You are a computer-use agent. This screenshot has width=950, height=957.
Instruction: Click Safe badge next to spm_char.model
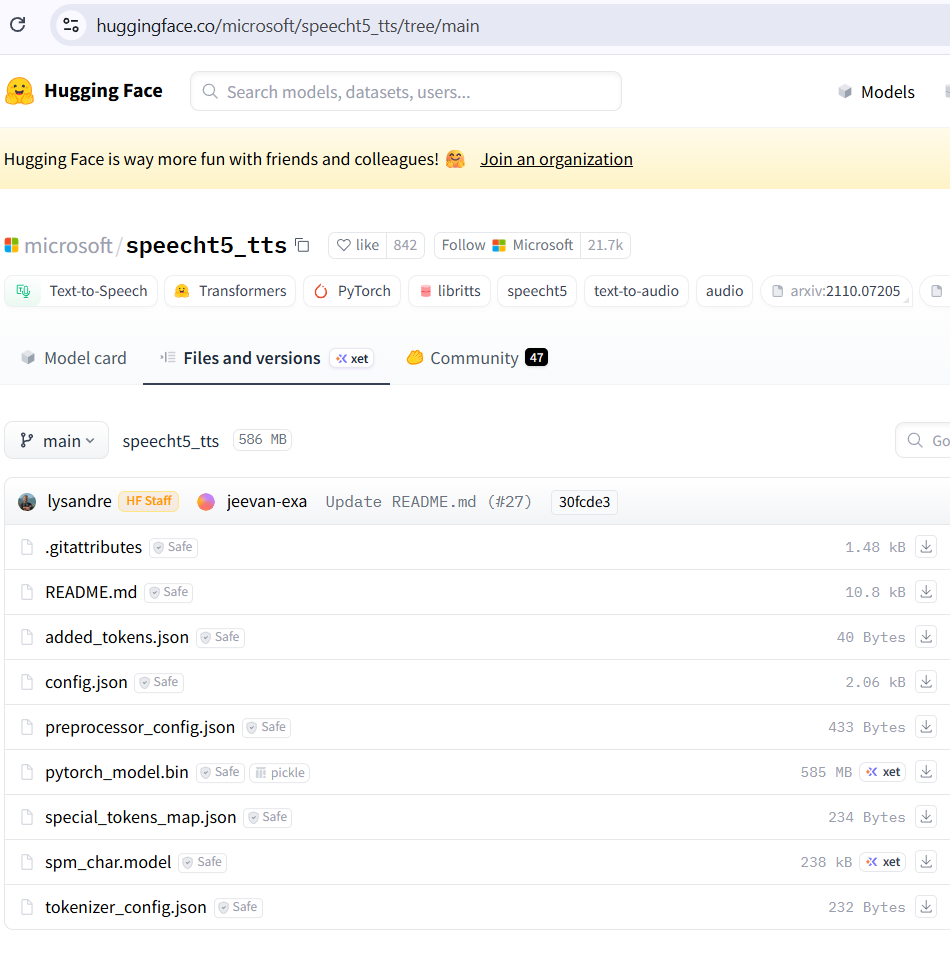click(203, 862)
